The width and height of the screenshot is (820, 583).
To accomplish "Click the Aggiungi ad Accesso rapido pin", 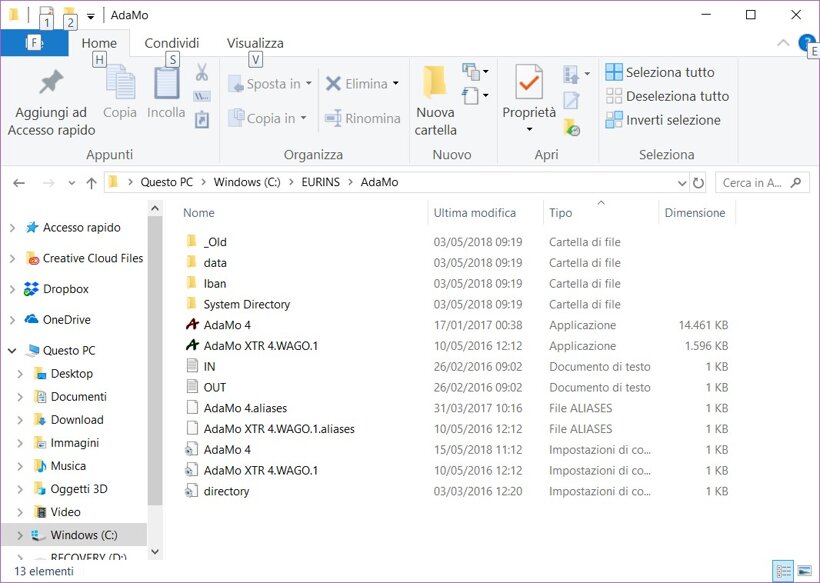I will point(51,83).
